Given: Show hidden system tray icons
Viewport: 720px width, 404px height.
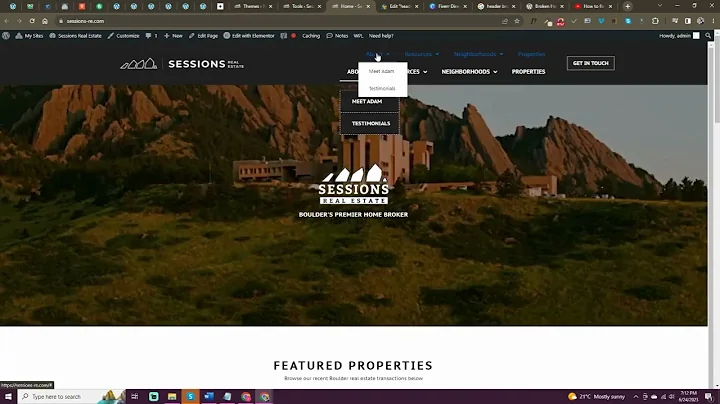Looking at the screenshot, I should coord(636,397).
